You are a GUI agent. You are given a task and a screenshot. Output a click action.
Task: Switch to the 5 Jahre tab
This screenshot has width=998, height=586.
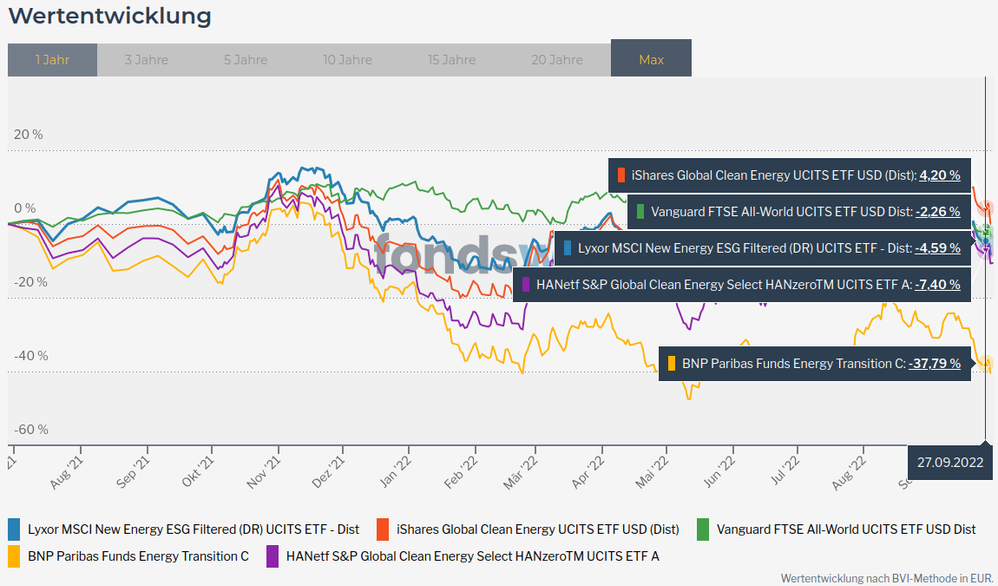tap(245, 59)
